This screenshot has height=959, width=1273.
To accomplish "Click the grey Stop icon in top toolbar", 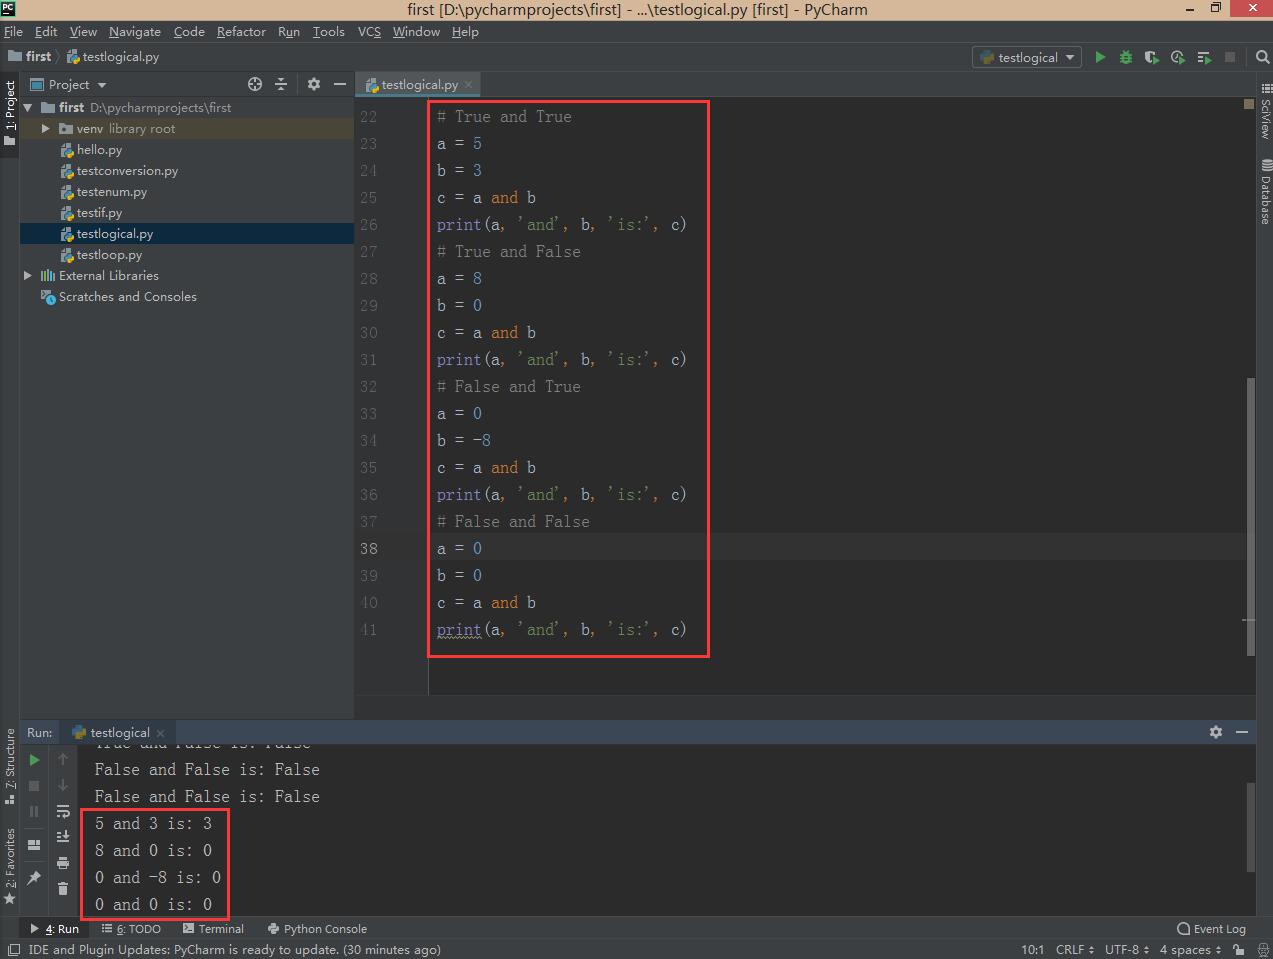I will 1230,57.
